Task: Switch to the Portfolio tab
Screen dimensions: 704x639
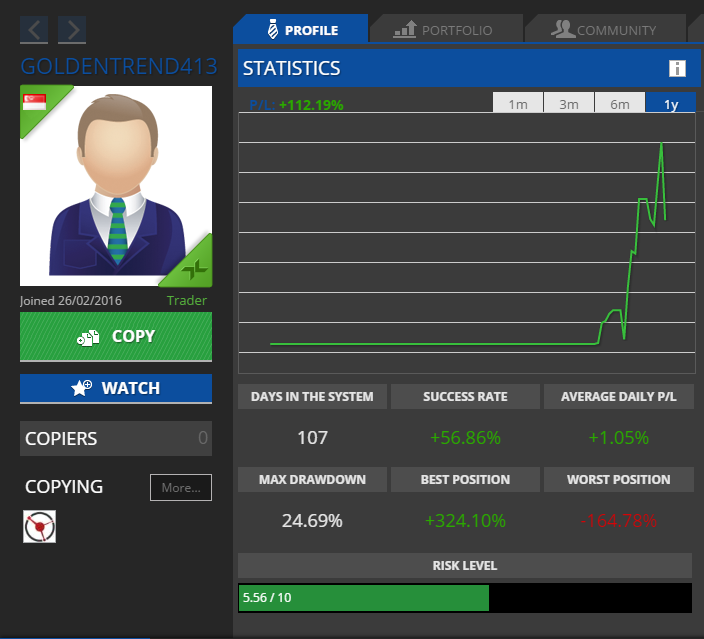Action: click(444, 30)
